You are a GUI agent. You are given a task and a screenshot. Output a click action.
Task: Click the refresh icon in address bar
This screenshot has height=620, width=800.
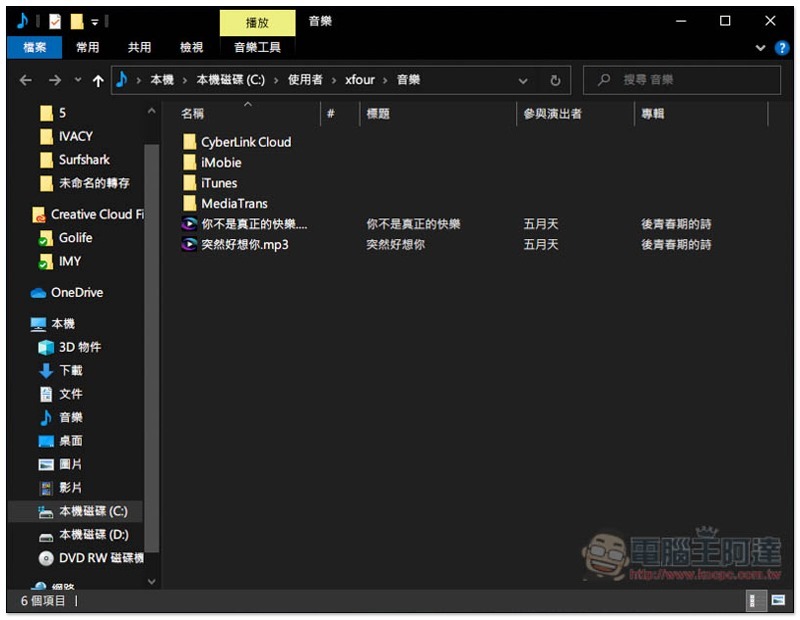coord(555,81)
